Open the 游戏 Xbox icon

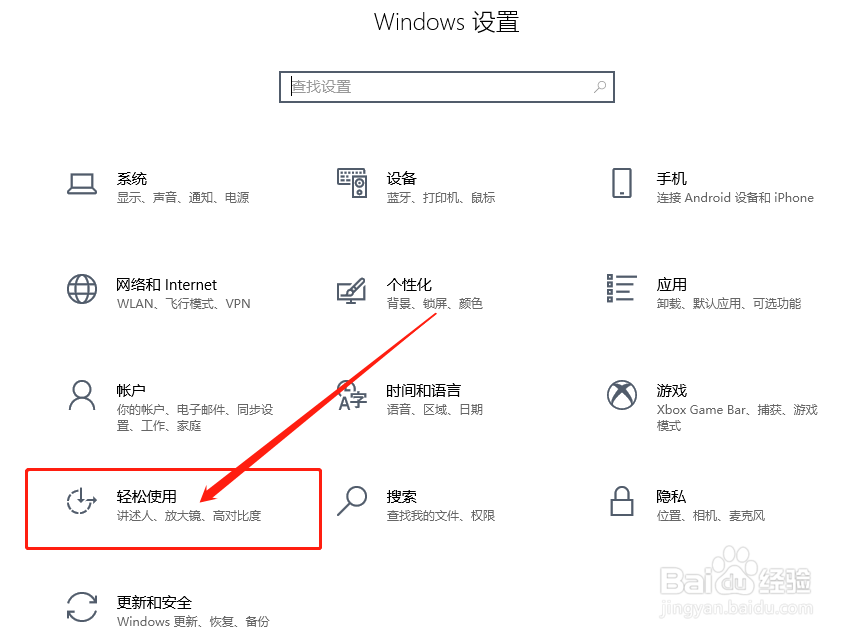coord(621,395)
